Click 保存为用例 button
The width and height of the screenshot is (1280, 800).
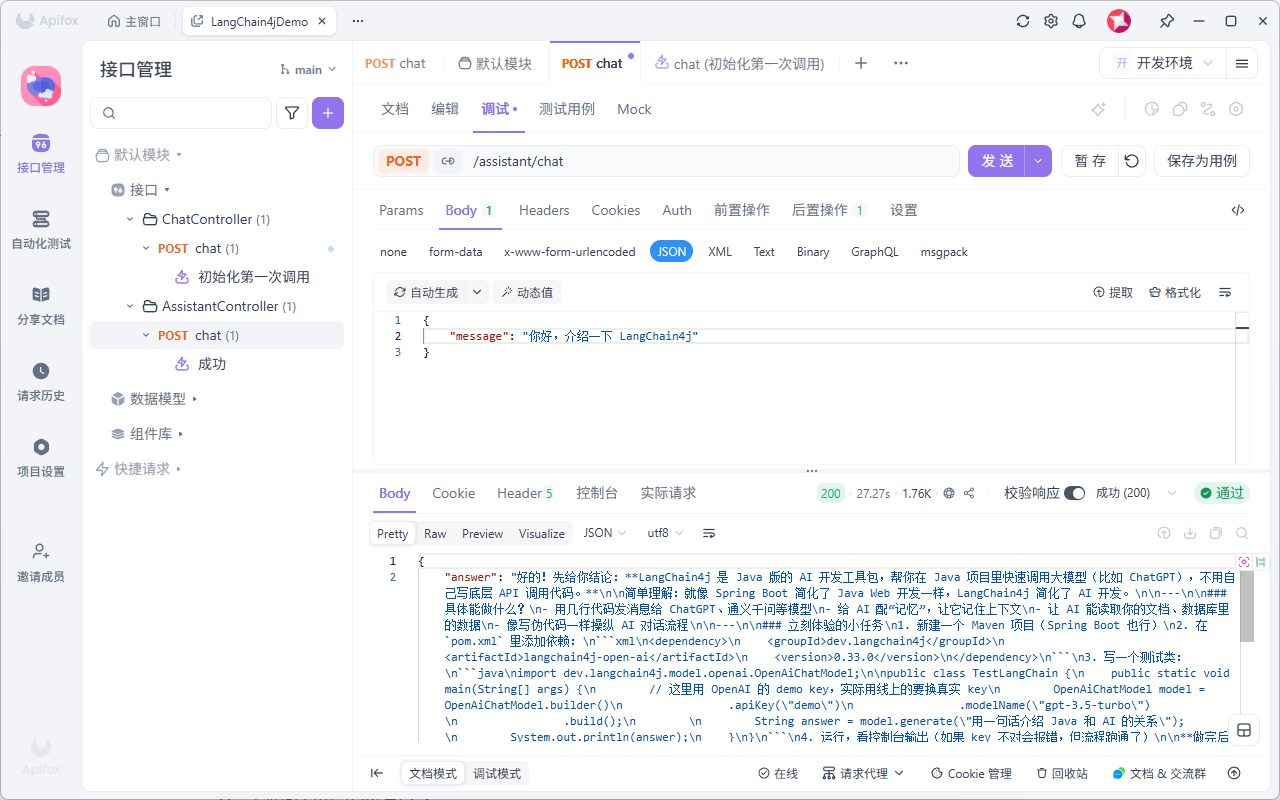1202,161
